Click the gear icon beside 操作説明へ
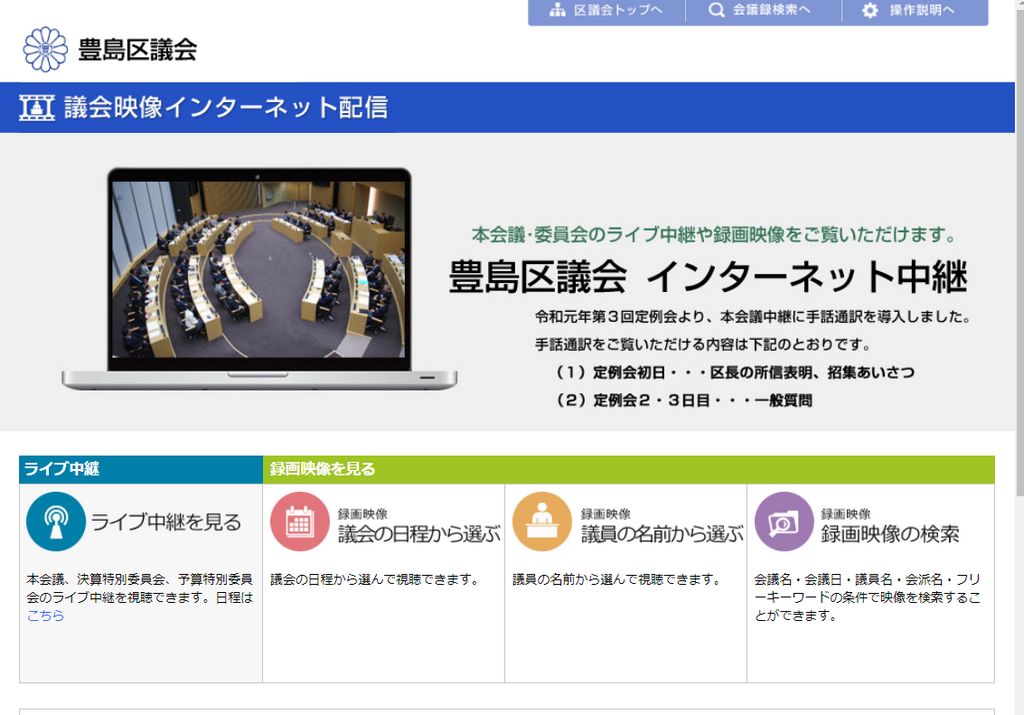The image size is (1024, 715). tap(870, 10)
